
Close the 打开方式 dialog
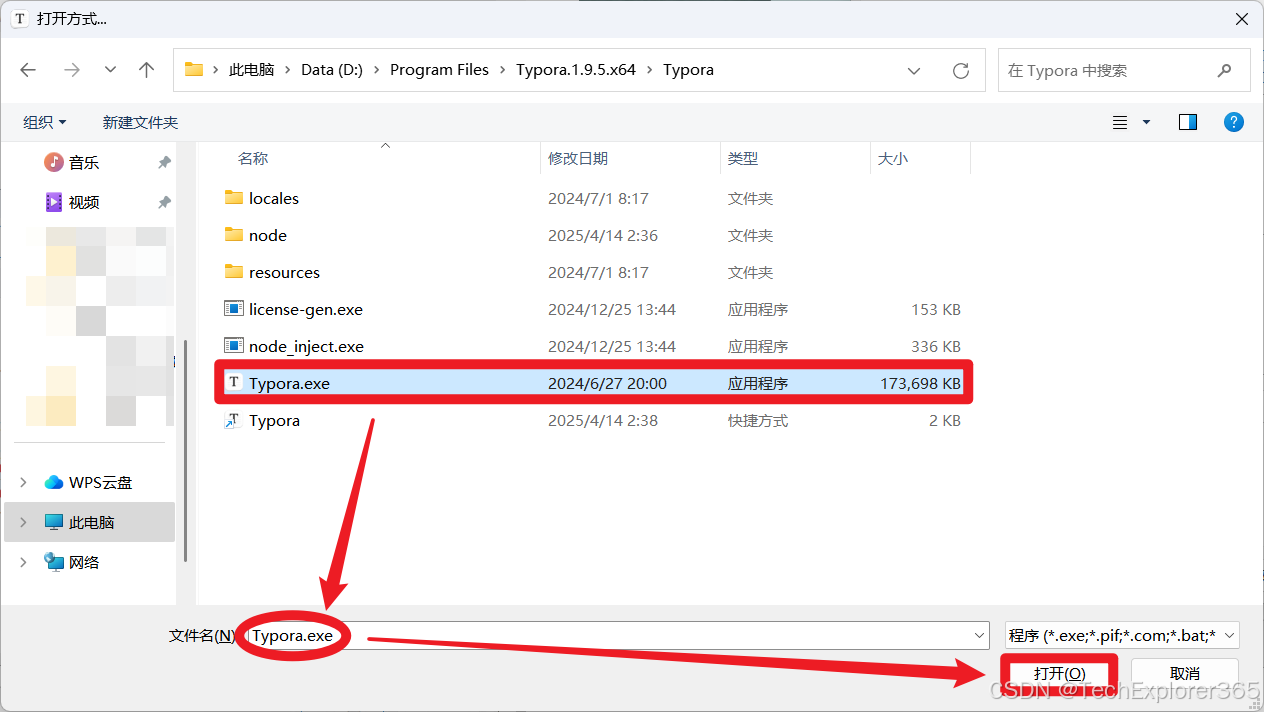coord(1241,19)
